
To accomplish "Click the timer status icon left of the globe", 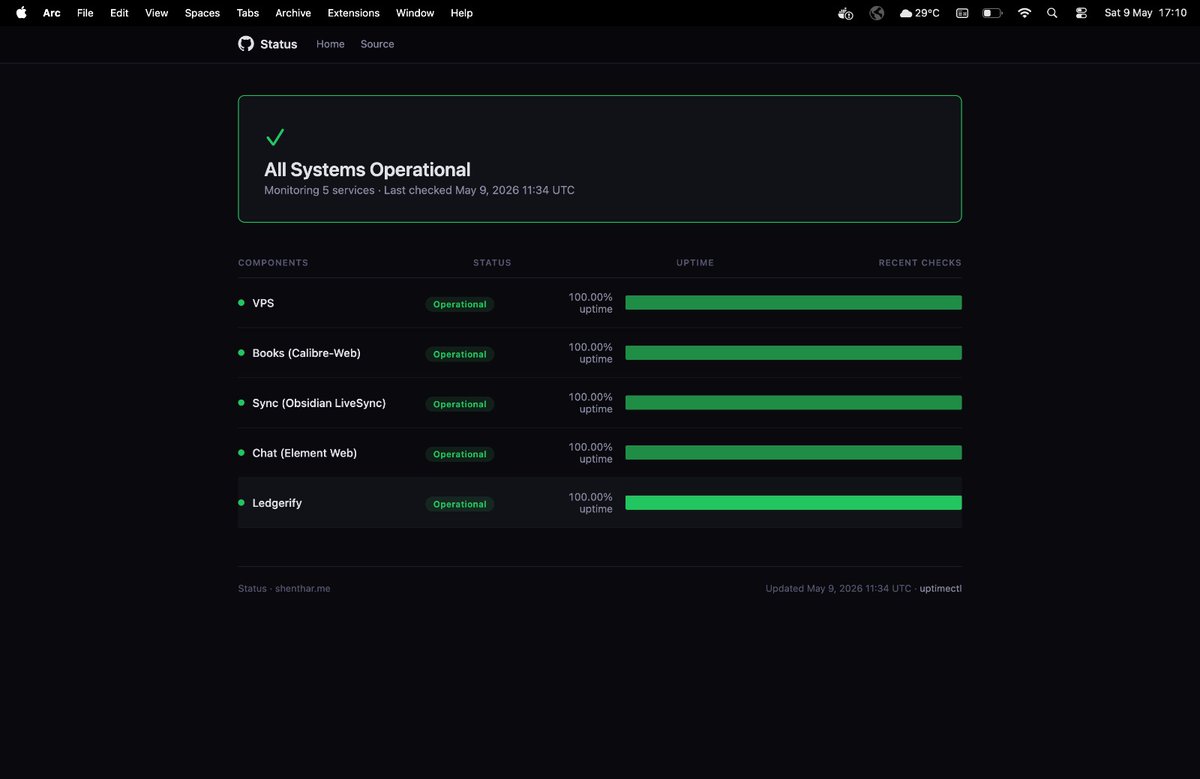I will (846, 13).
